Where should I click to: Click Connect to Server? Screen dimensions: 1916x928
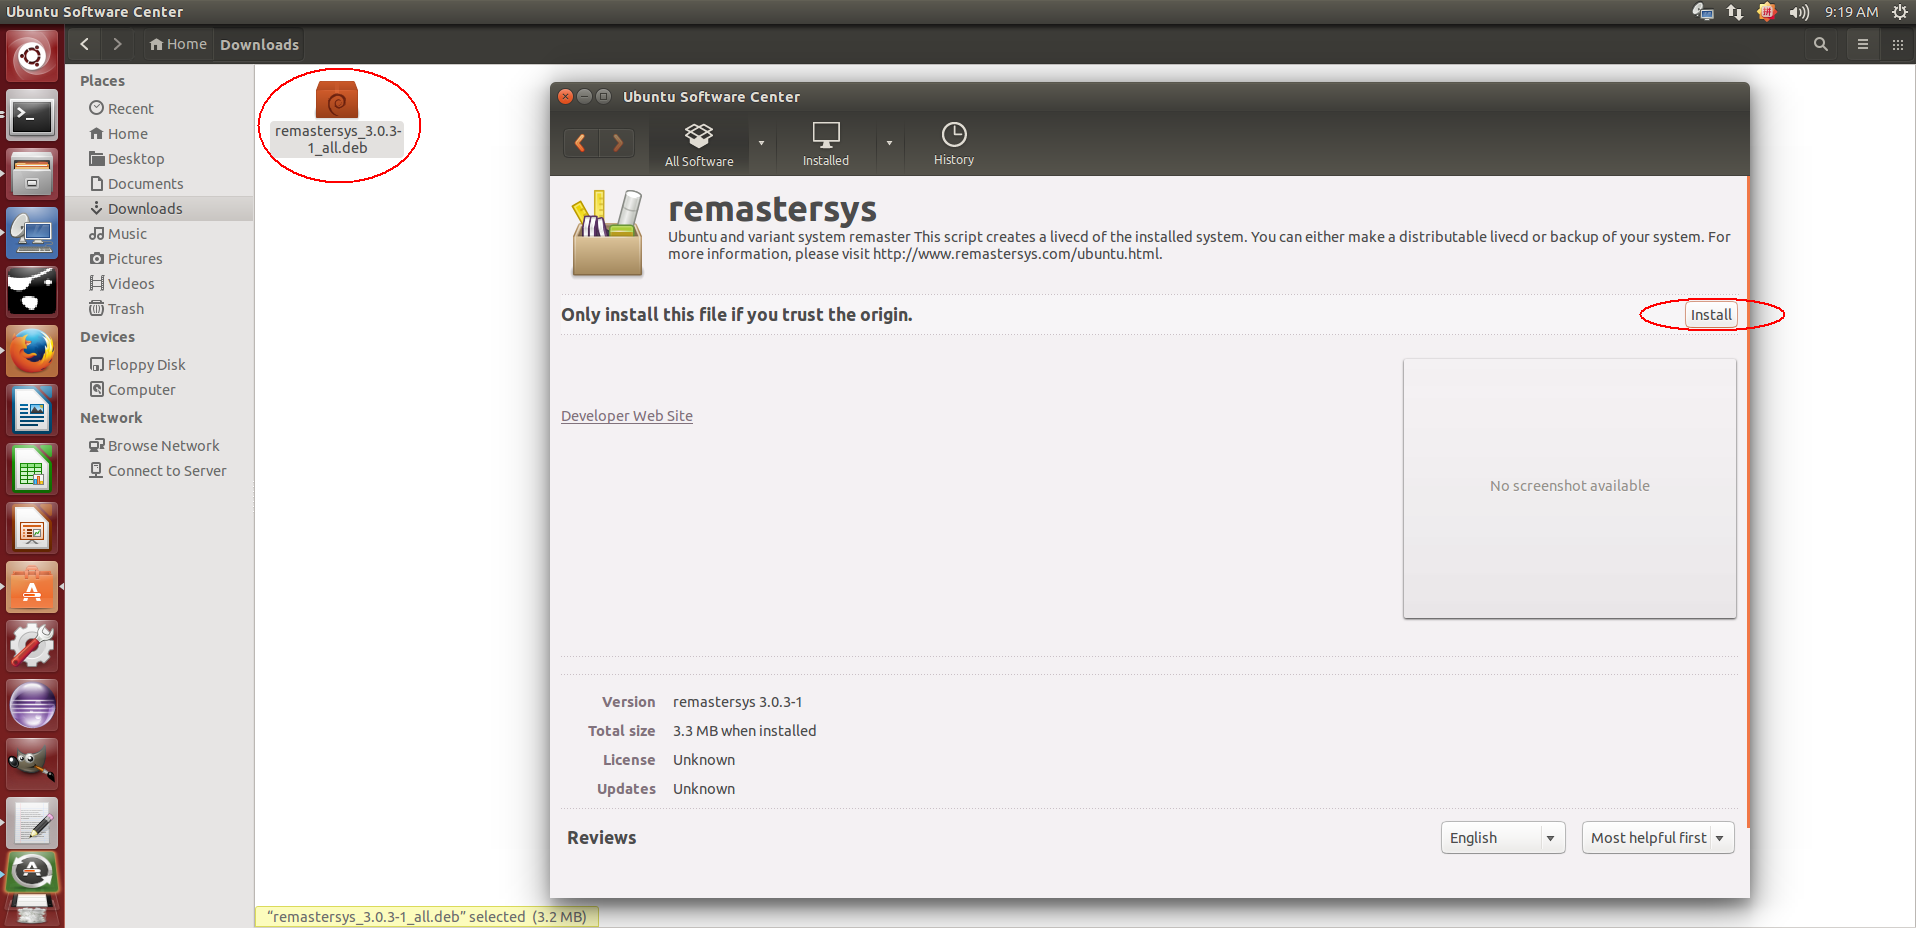[159, 470]
